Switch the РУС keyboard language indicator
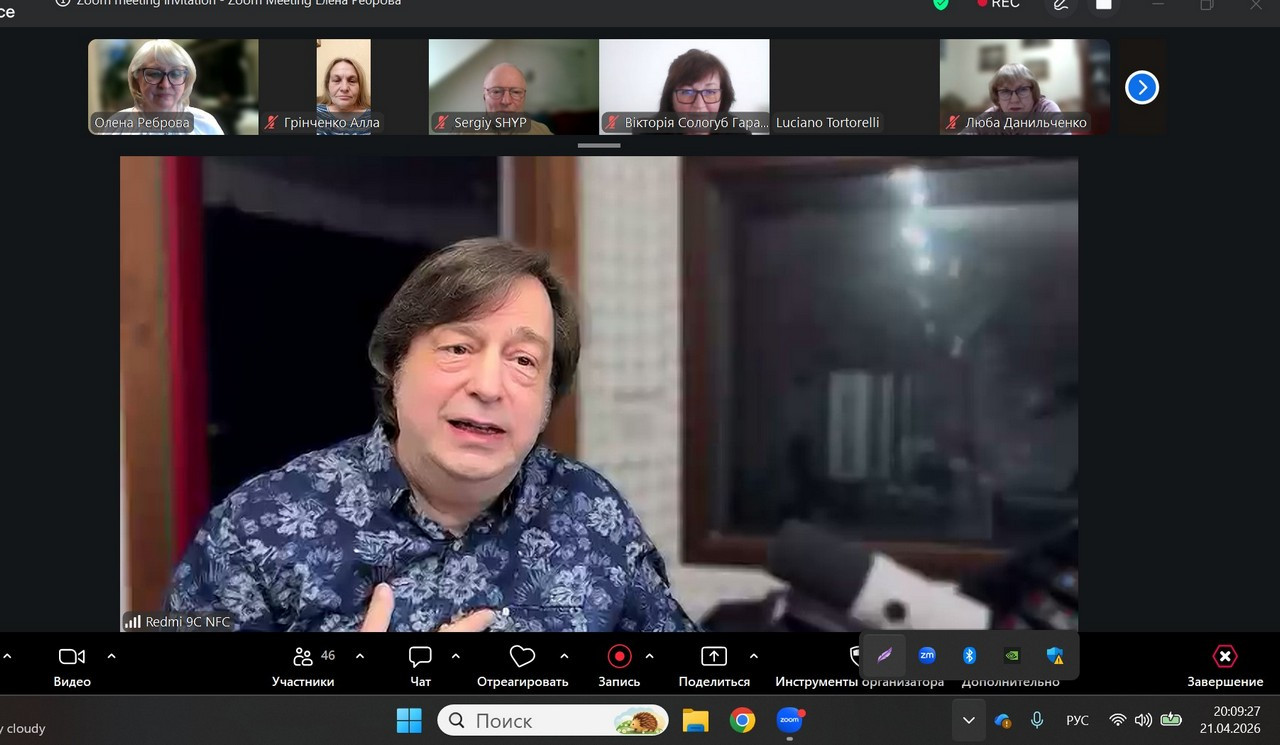Image resolution: width=1280 pixels, height=745 pixels. pos(1077,720)
